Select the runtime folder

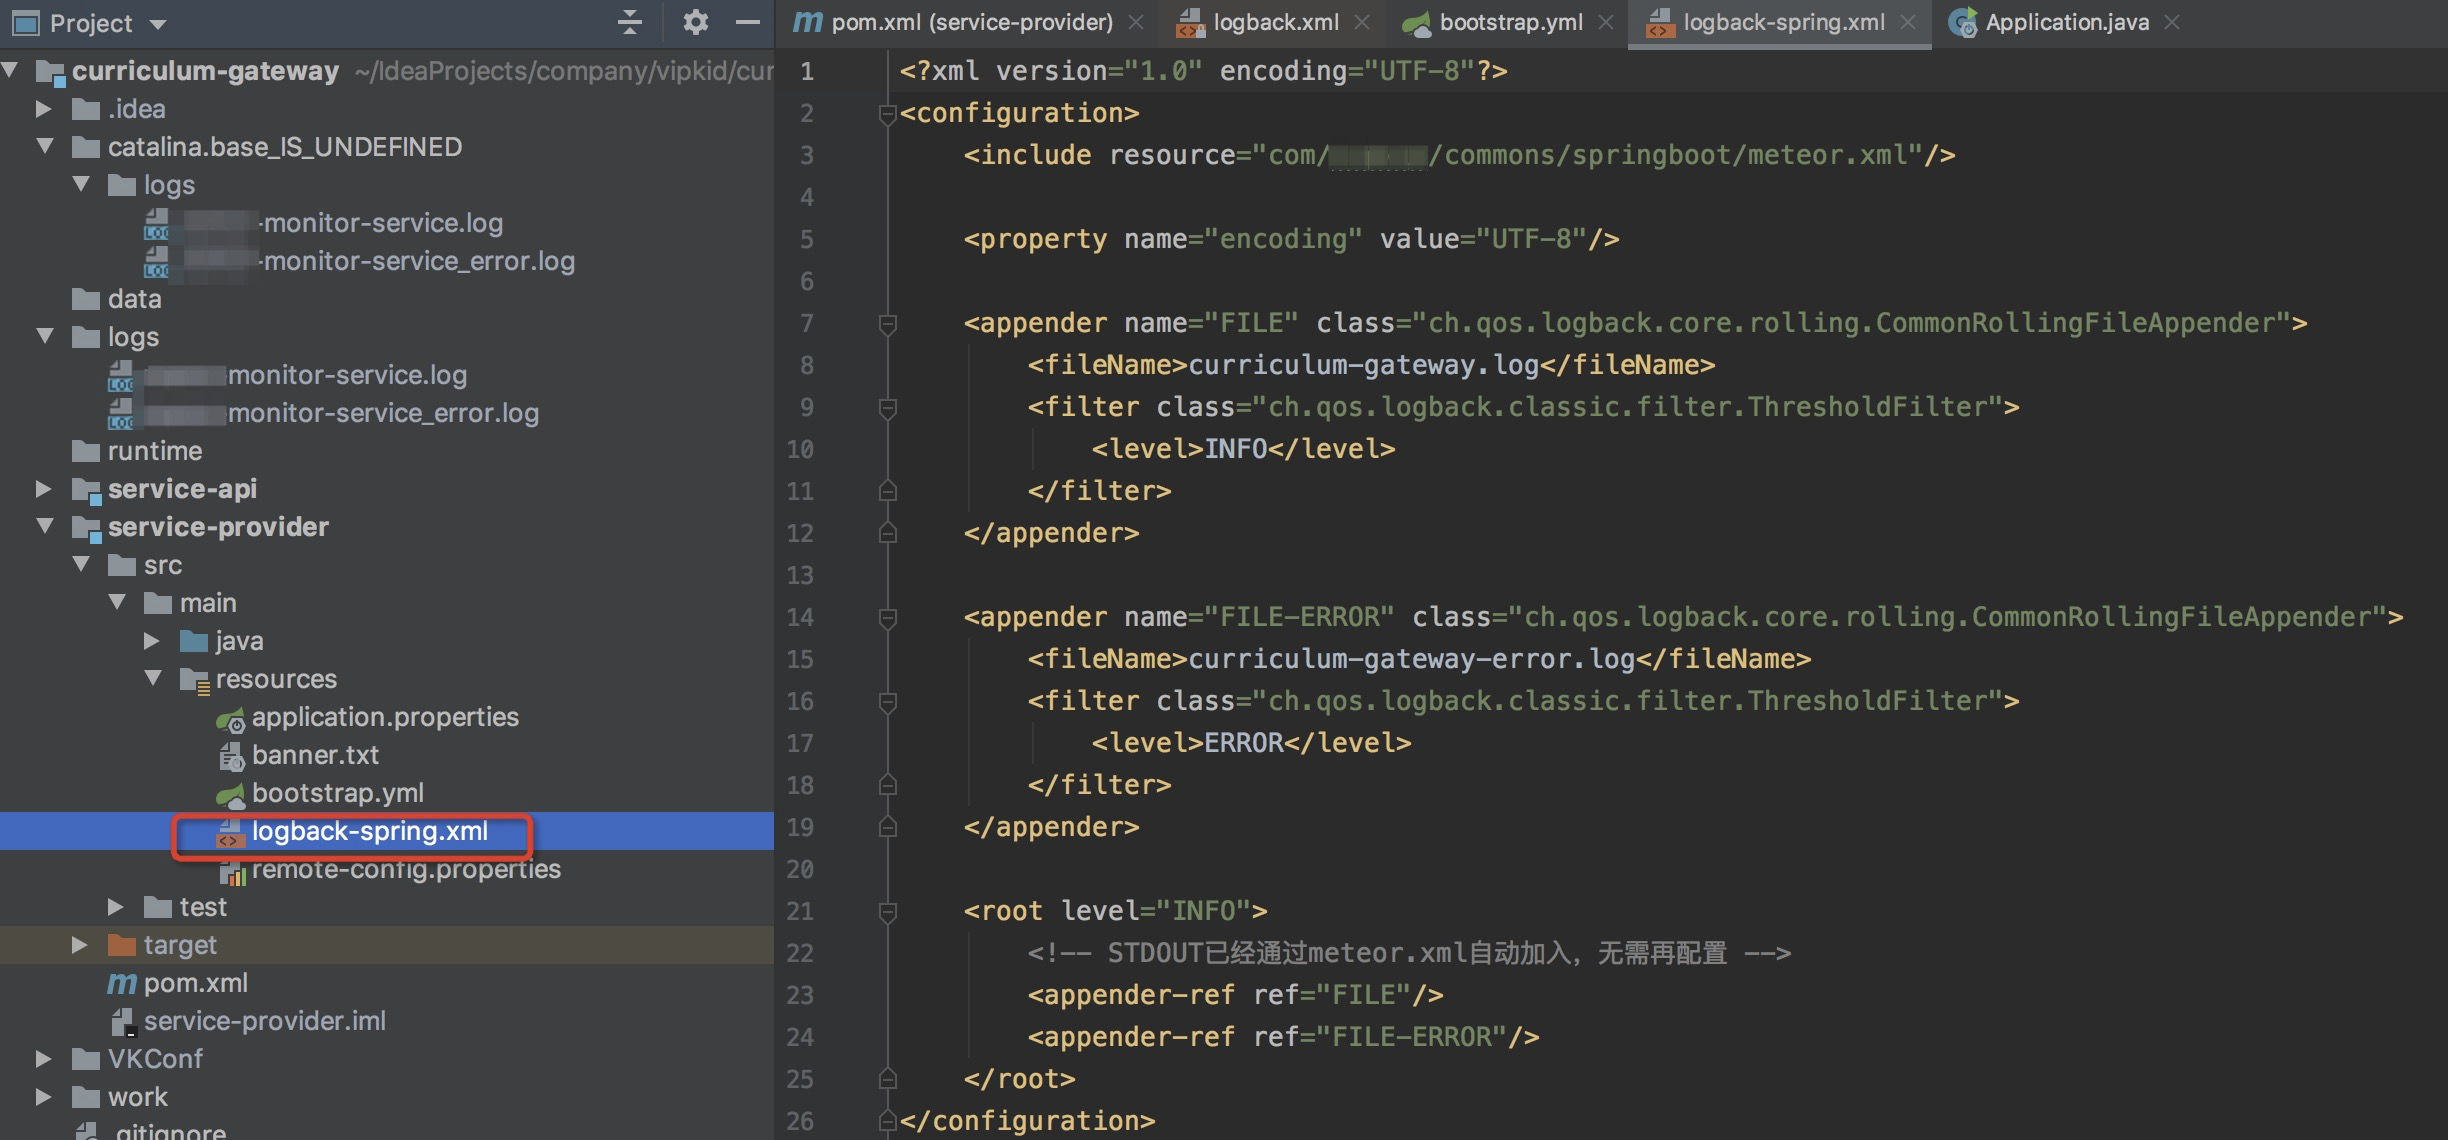point(154,450)
